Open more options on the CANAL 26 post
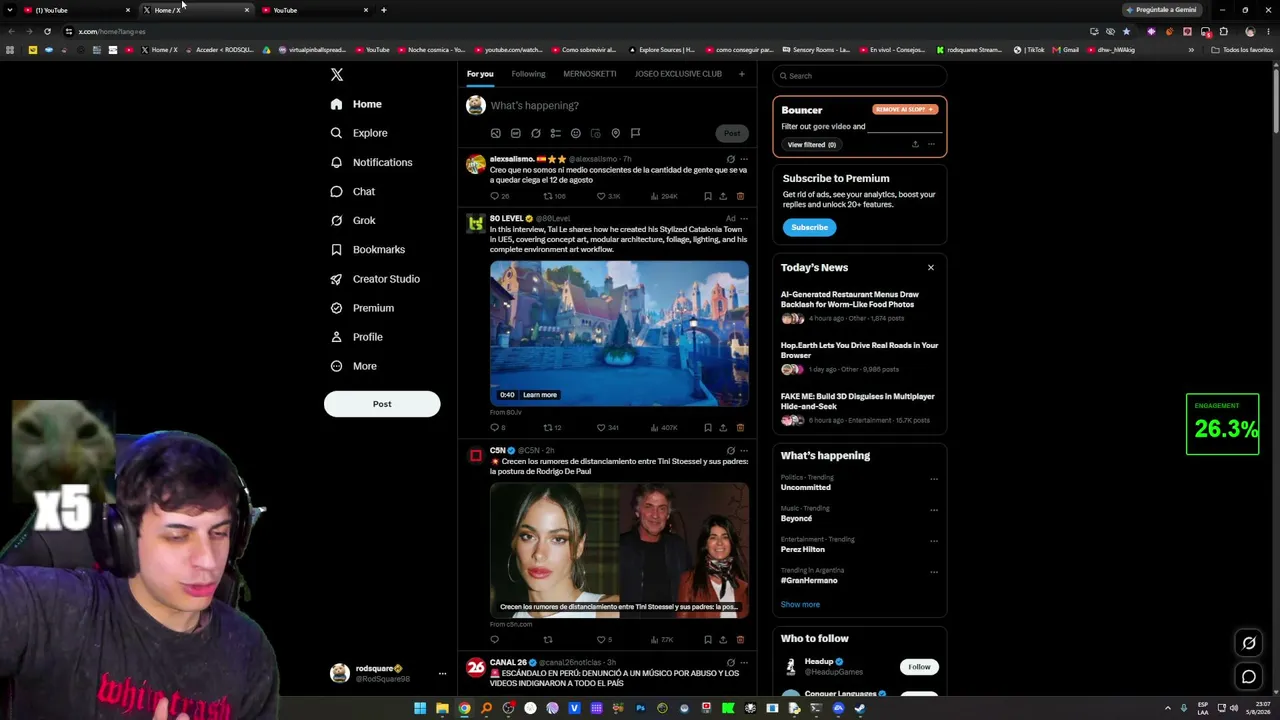 [743, 662]
